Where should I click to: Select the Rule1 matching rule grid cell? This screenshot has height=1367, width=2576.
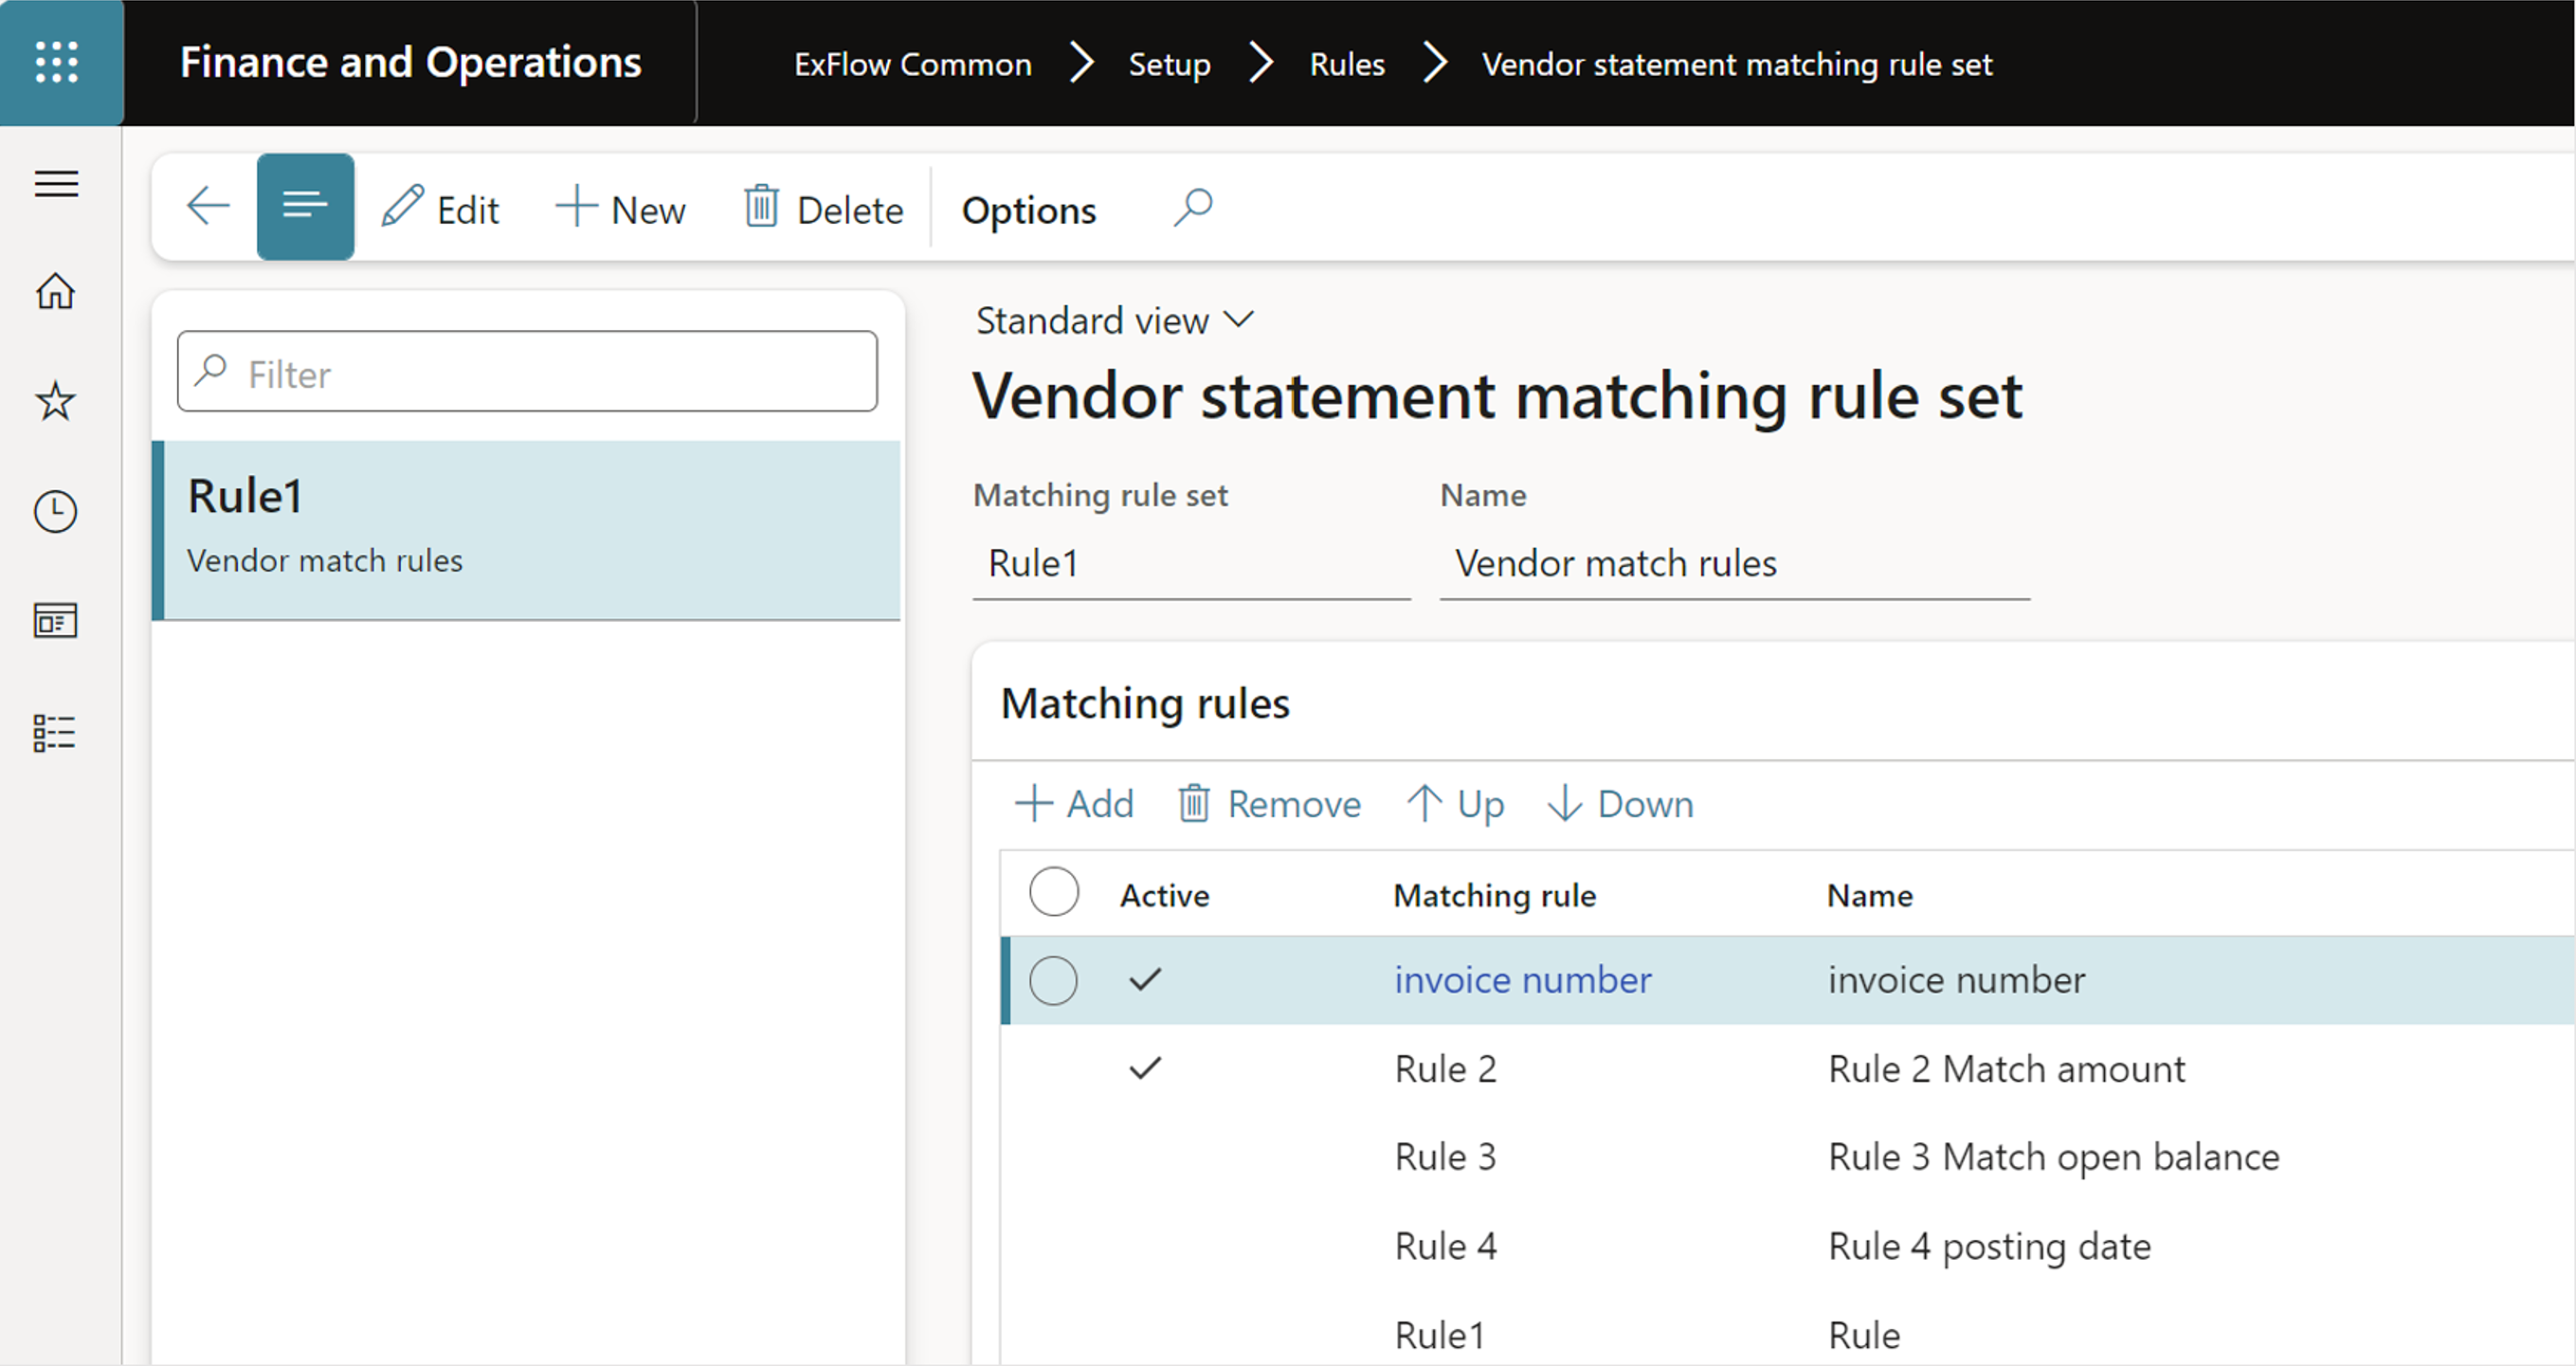[1440, 1335]
